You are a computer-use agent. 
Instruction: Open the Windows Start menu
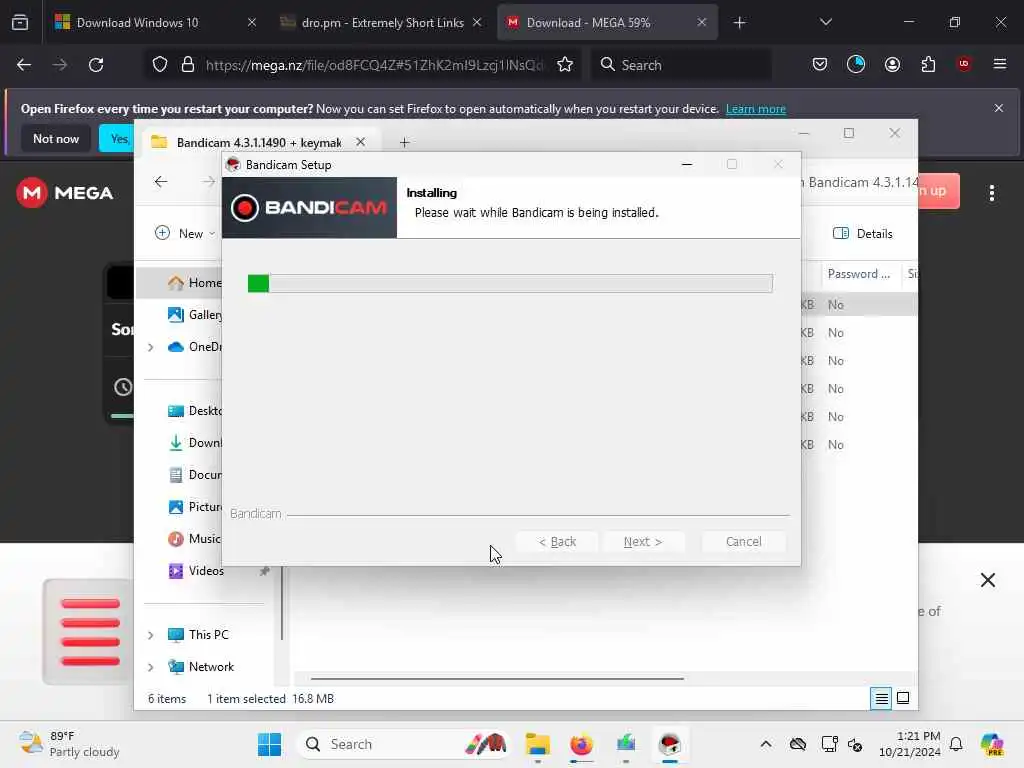point(269,744)
